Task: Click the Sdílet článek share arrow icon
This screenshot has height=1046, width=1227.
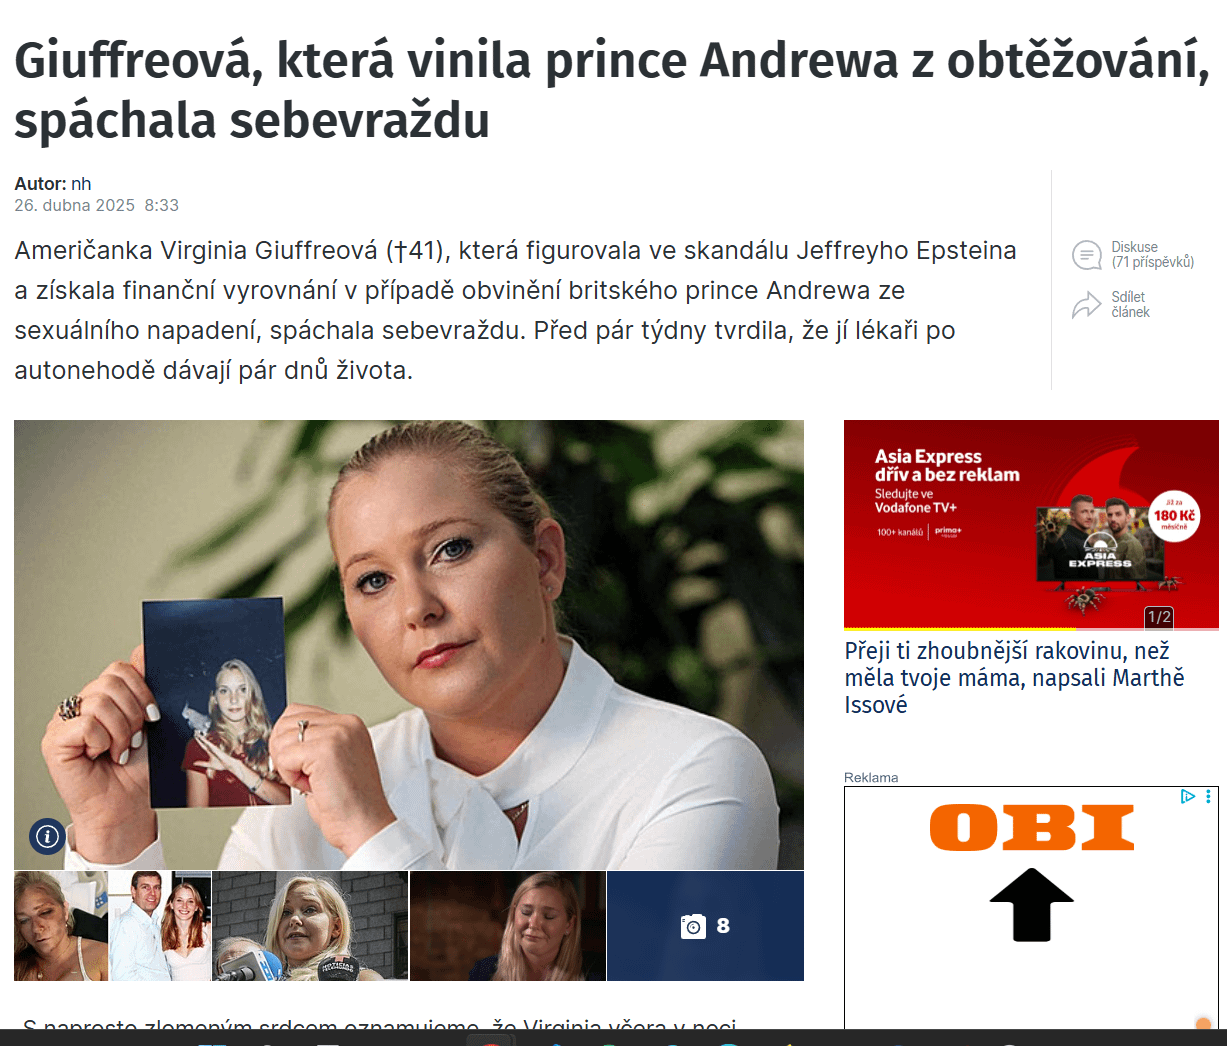Action: [x=1087, y=305]
